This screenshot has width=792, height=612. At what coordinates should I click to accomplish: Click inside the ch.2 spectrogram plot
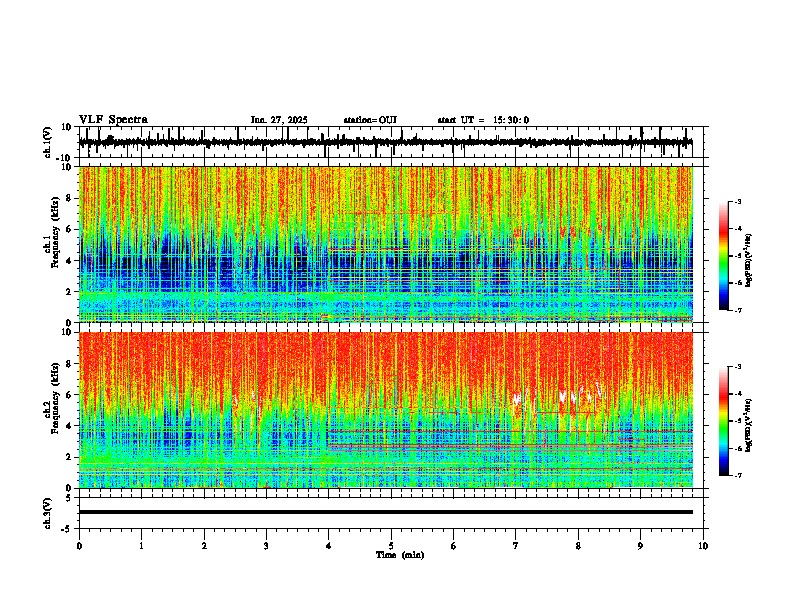pos(386,410)
